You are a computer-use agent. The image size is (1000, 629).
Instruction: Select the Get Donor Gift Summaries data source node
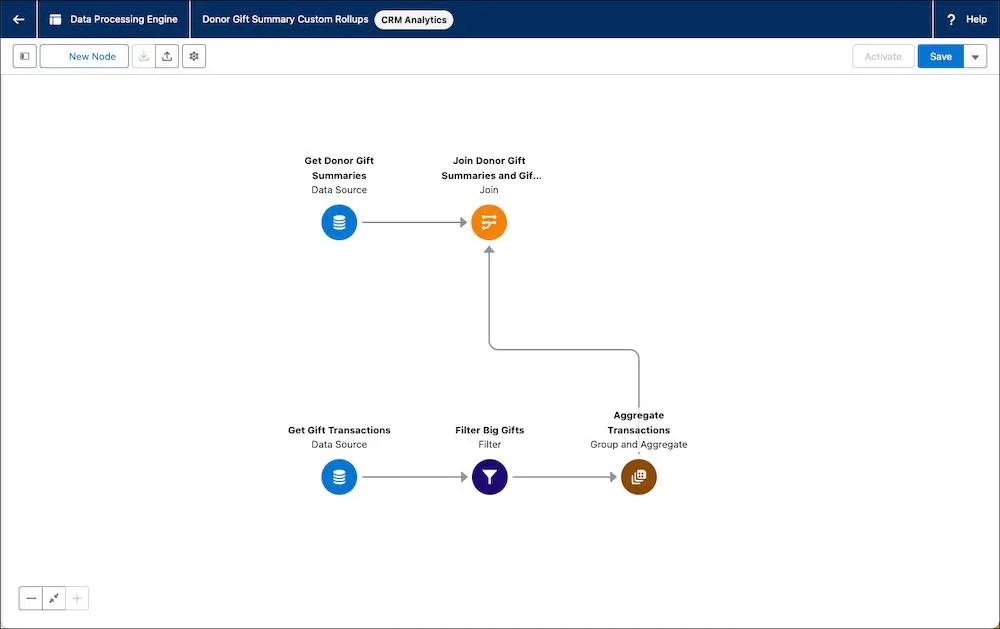coord(339,222)
